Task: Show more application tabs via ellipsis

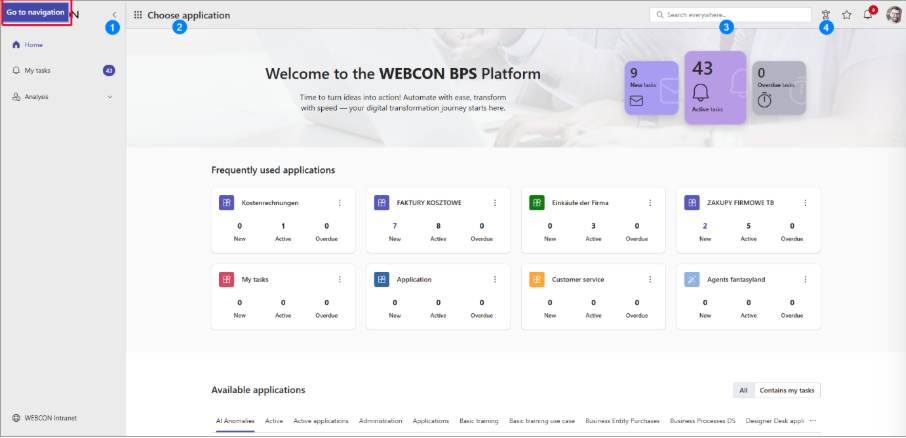Action: click(812, 421)
